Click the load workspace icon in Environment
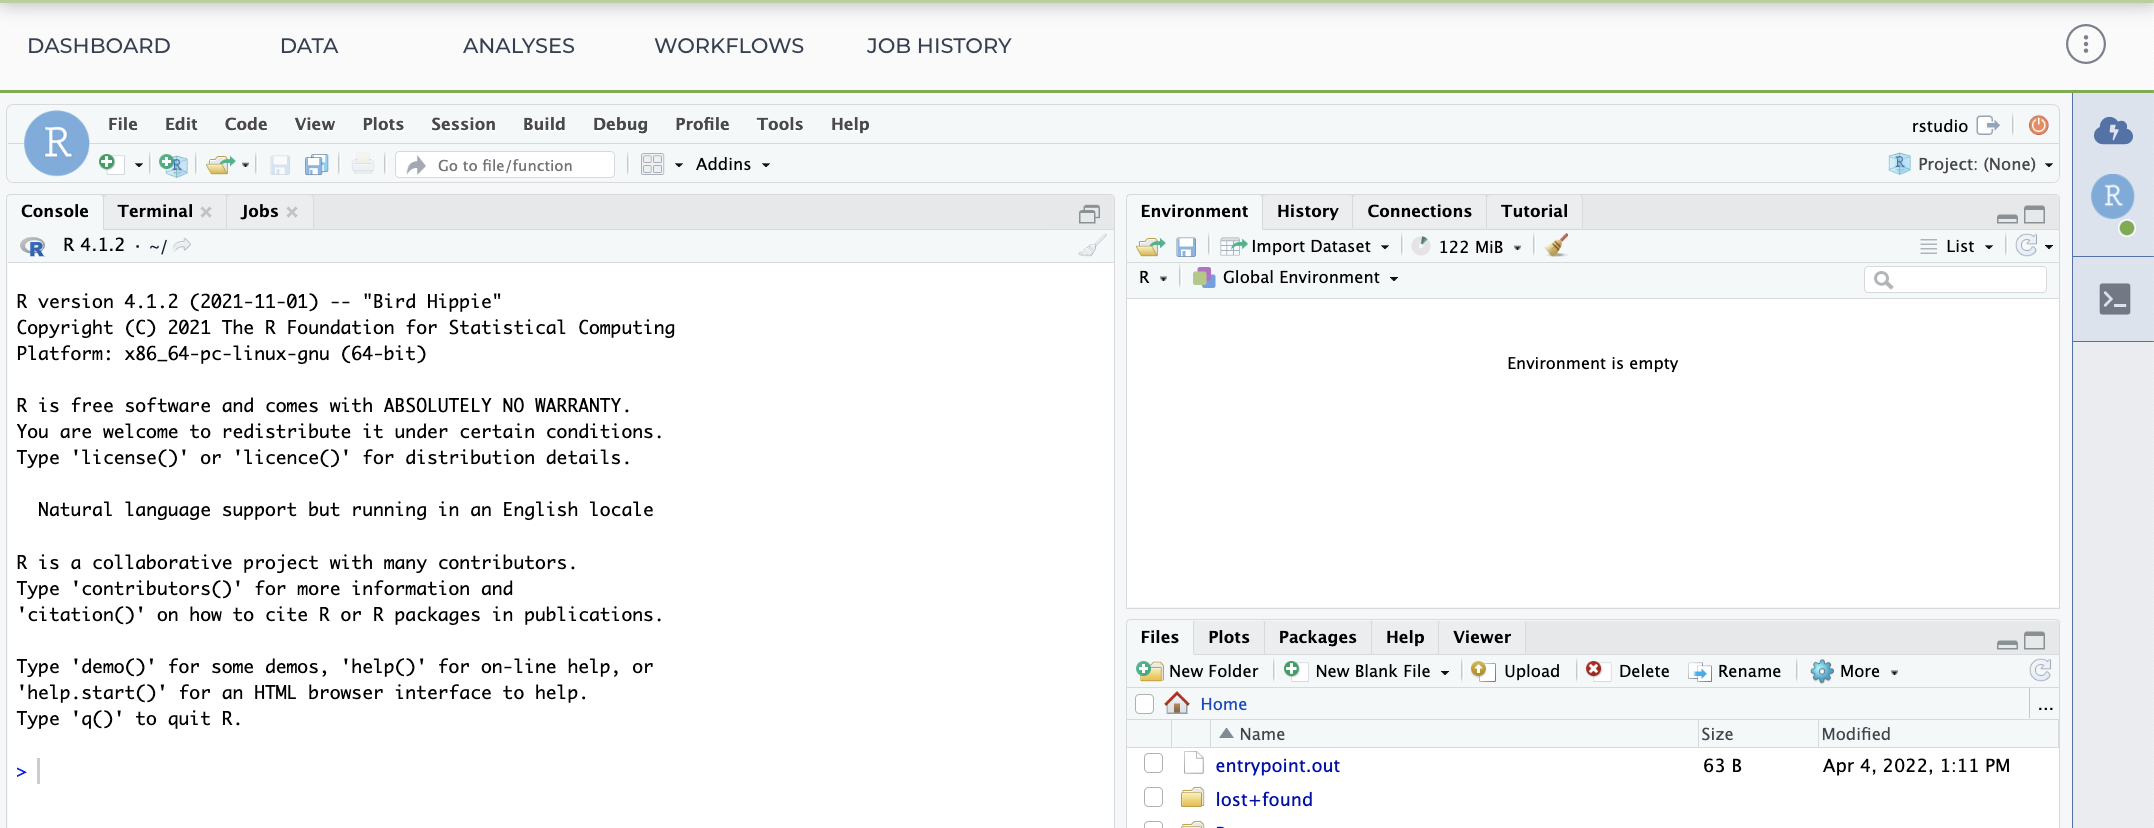 tap(1151, 246)
